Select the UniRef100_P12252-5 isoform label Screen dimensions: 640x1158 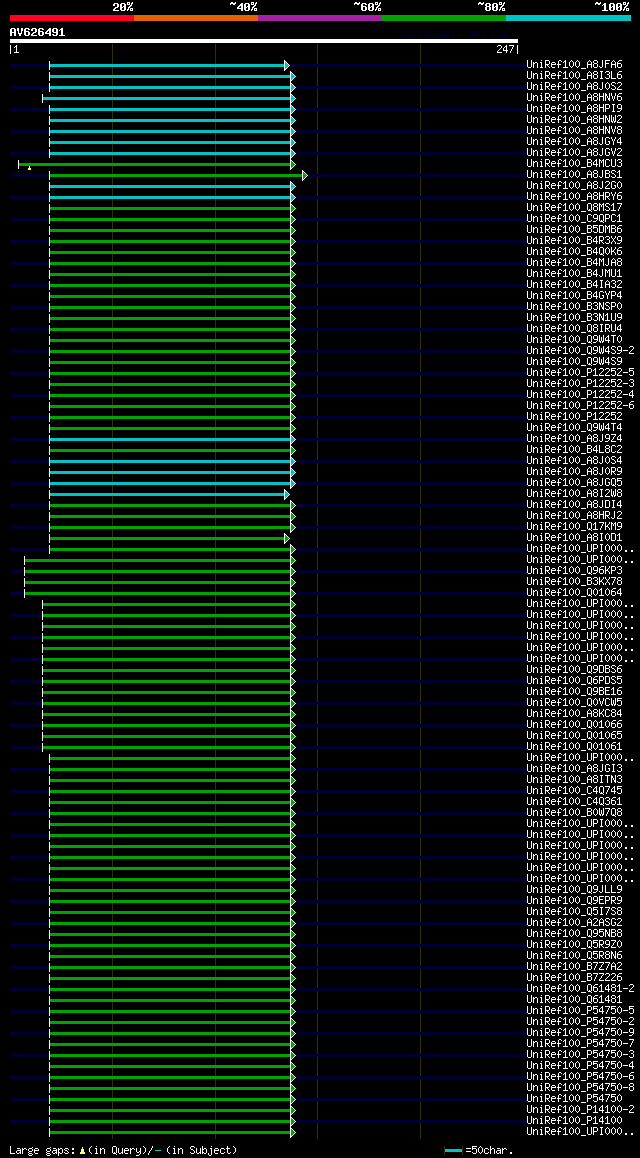pos(580,372)
